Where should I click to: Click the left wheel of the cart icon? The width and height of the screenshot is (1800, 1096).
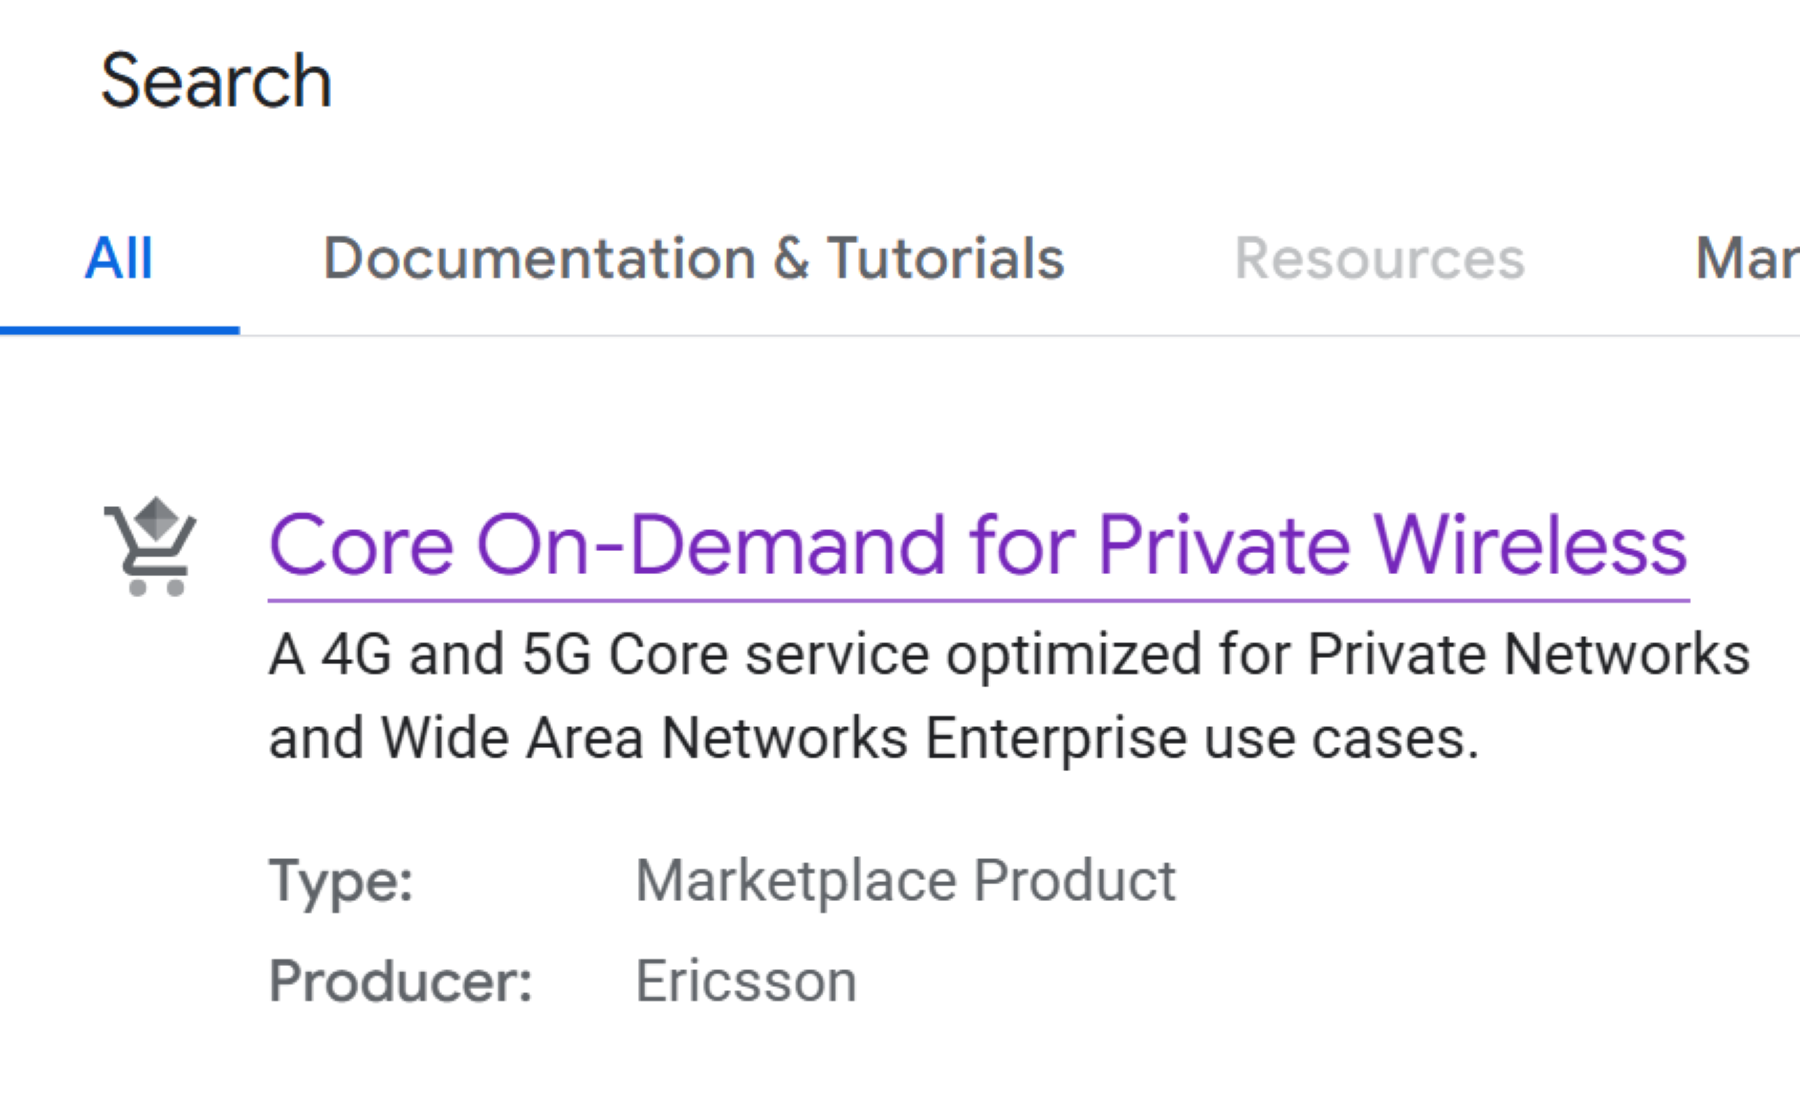[x=137, y=588]
